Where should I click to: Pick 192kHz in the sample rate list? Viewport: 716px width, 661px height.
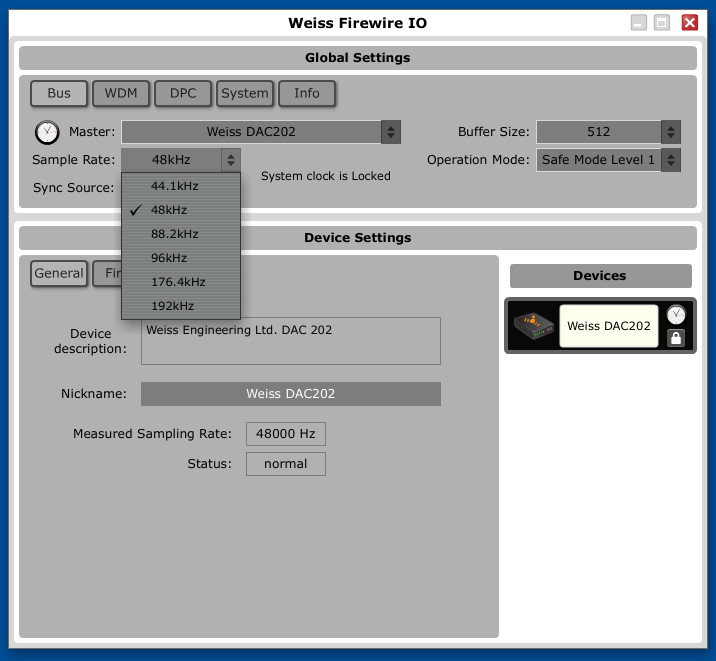pos(181,306)
